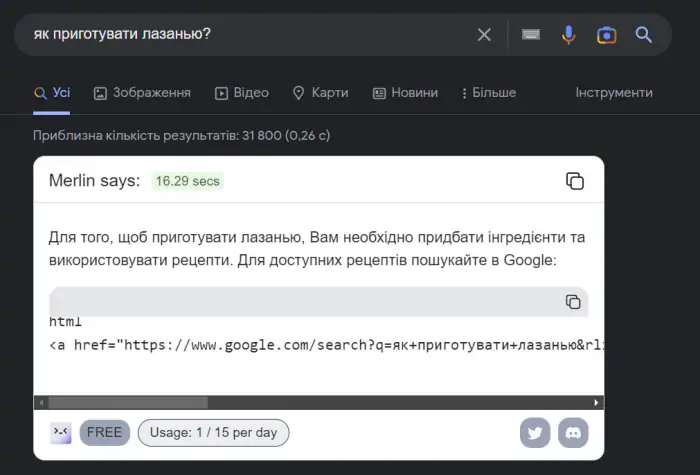The width and height of the screenshot is (700, 475).
Task: Copy Merlin's full response
Action: click(574, 181)
